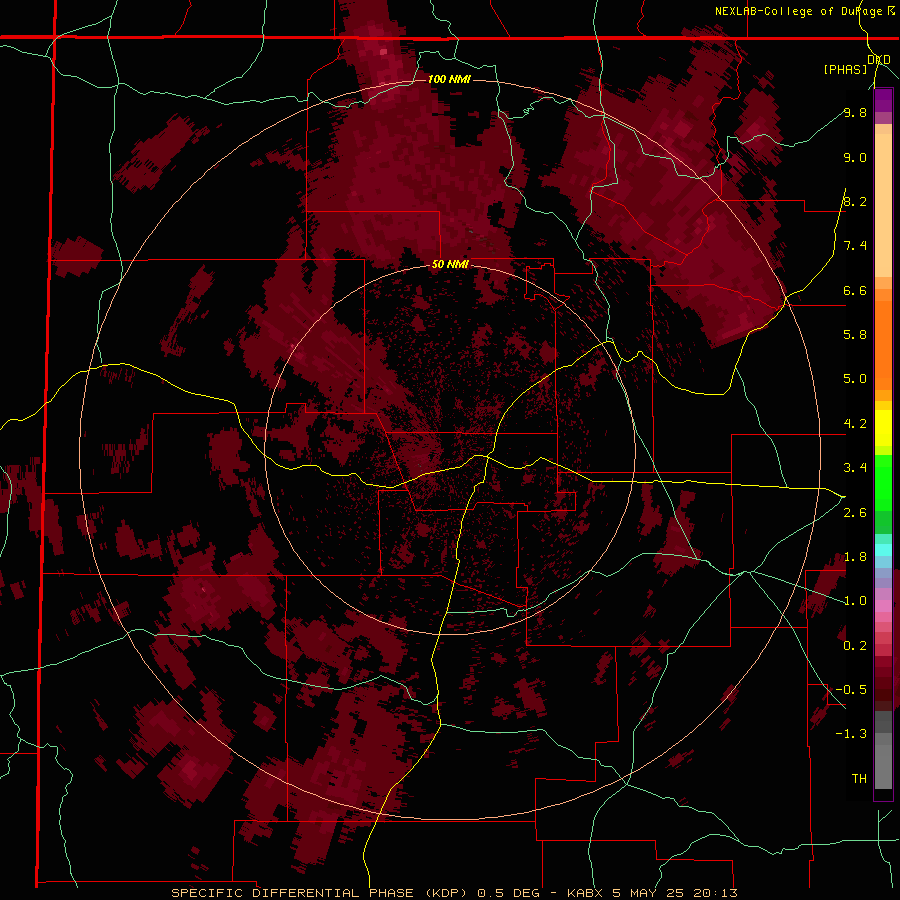This screenshot has width=900, height=900.
Task: Click the 5.8 scale value
Action: tap(855, 335)
